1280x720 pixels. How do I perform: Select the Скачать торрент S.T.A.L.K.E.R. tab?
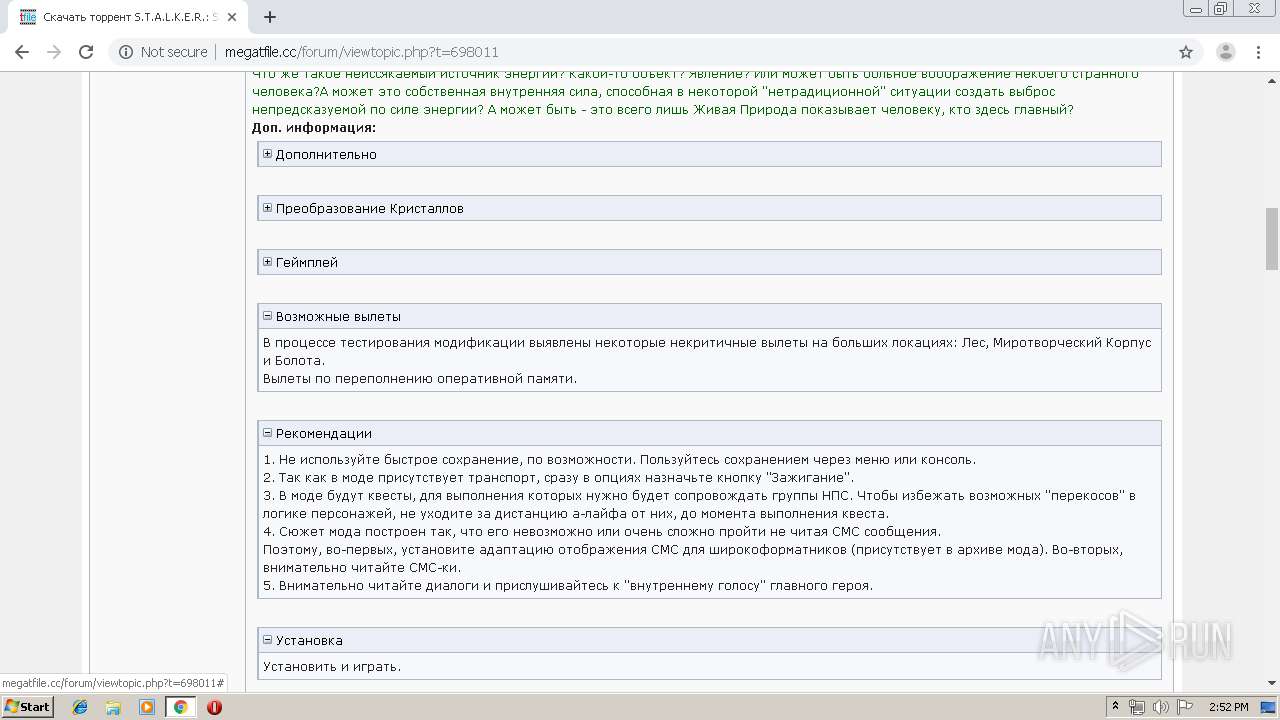point(128,17)
